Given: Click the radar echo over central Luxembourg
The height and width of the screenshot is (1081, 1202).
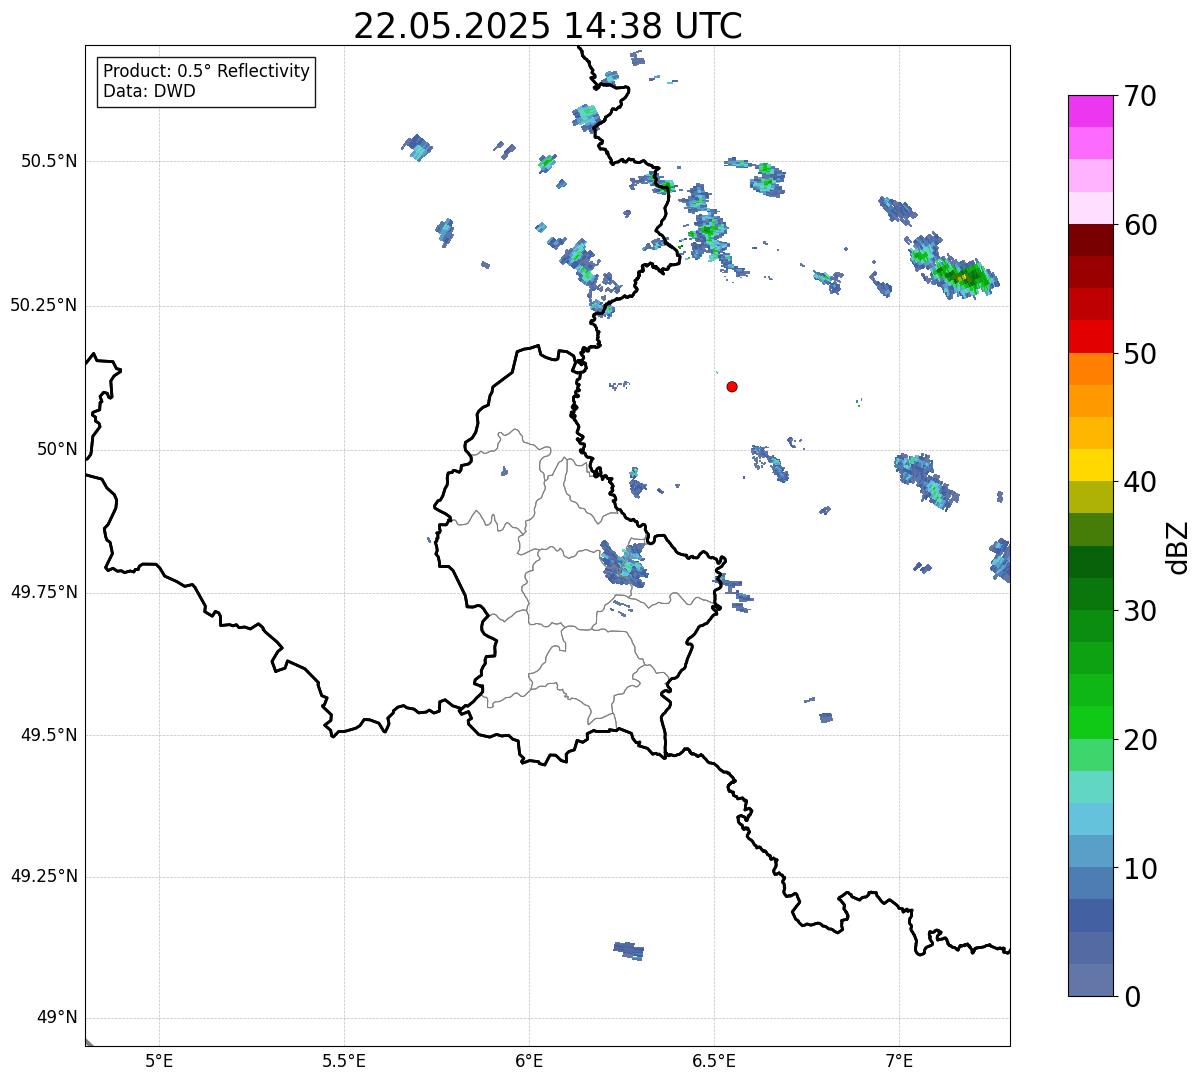Looking at the screenshot, I should [624, 562].
